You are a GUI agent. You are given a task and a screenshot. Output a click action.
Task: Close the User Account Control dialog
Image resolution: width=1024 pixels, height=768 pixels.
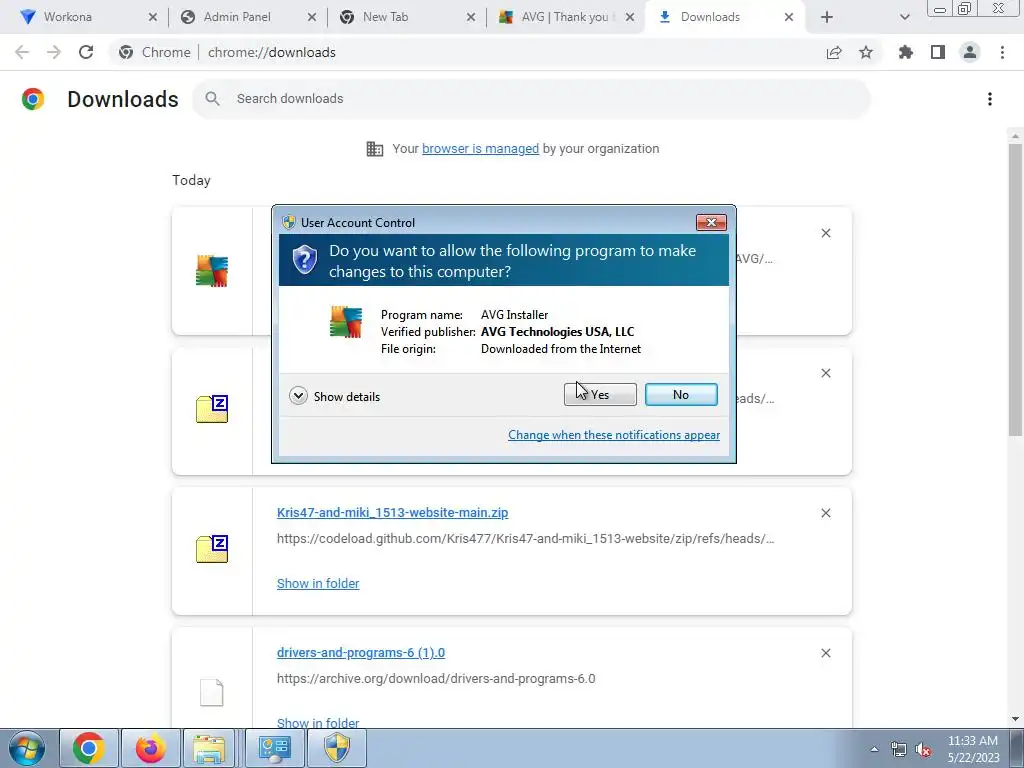(711, 223)
